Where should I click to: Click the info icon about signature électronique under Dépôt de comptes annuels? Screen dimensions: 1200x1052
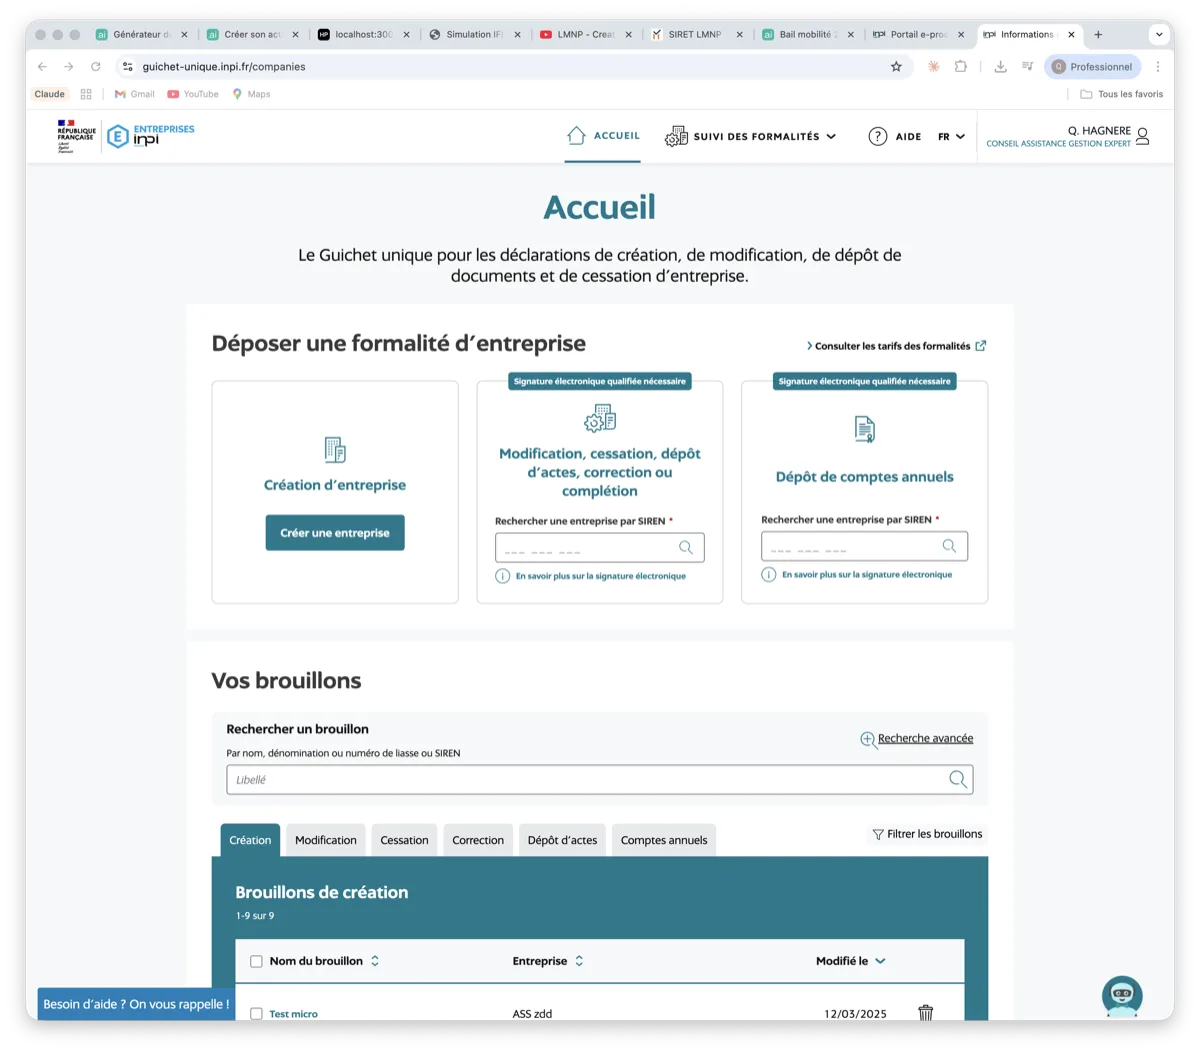[768, 574]
